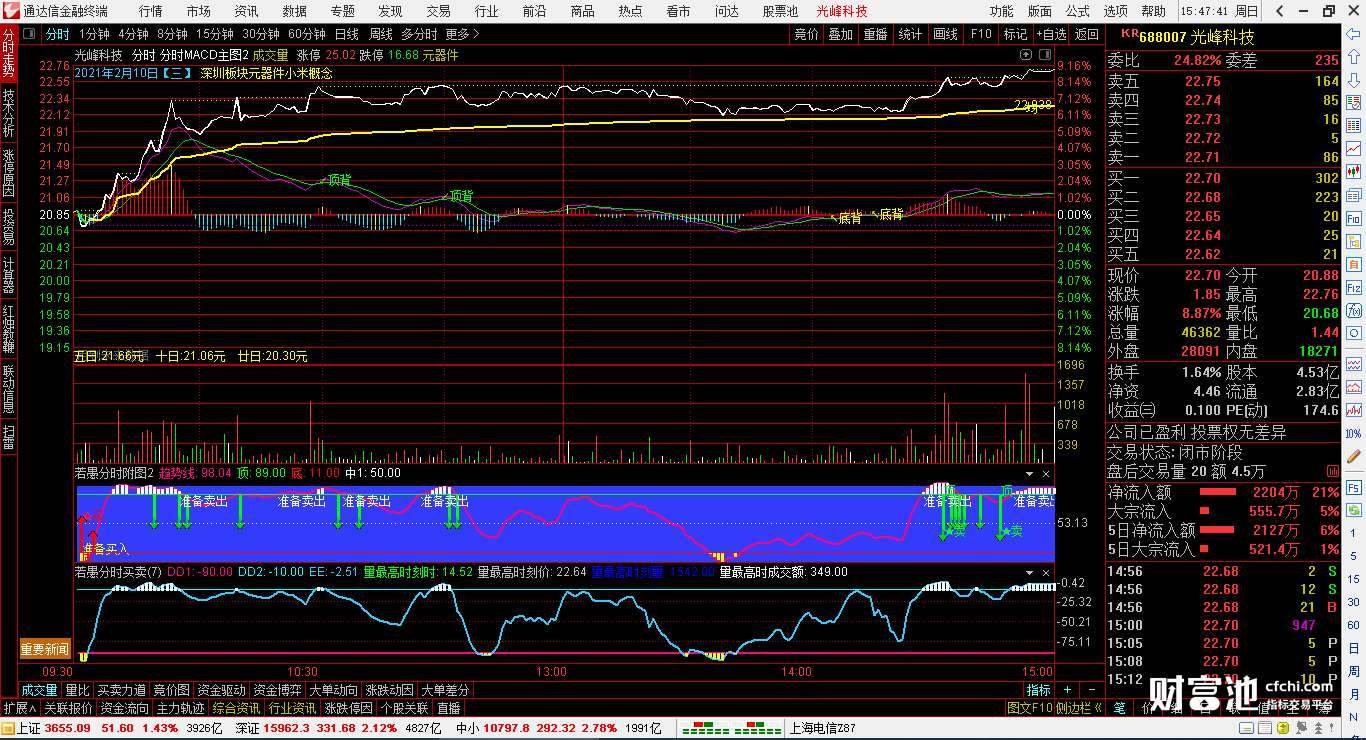The width and height of the screenshot is (1366, 740).
Task: Click the 10% icon in right toolbar
Action: (1354, 433)
